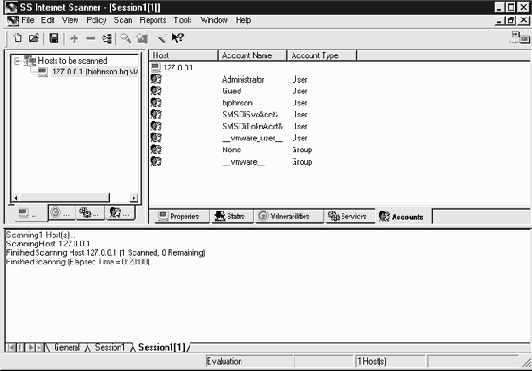
Task: Open the View menu
Action: (70, 20)
